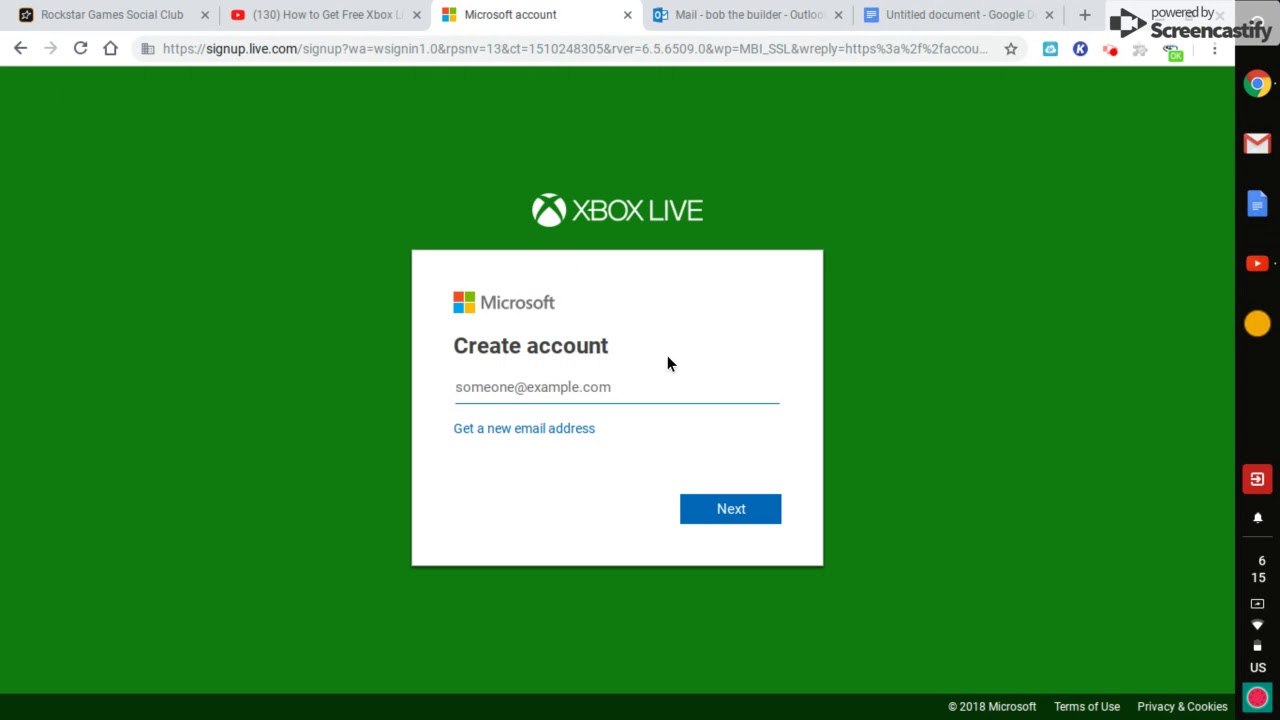This screenshot has height=720, width=1280.
Task: Click the clock showing 6 15
Action: (1258, 569)
